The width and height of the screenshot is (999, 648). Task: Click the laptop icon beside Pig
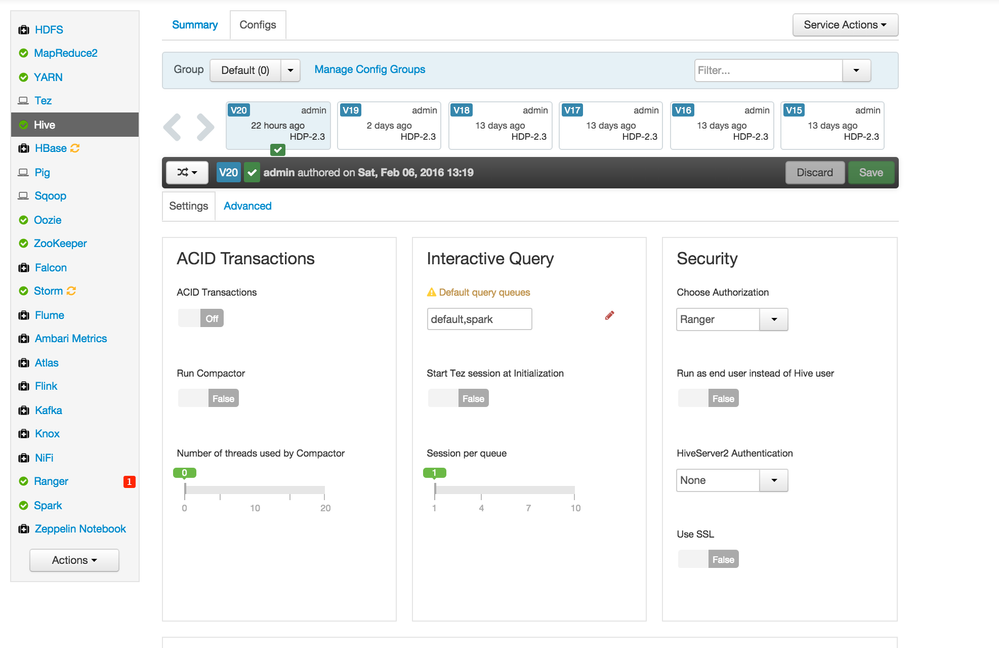(x=24, y=173)
